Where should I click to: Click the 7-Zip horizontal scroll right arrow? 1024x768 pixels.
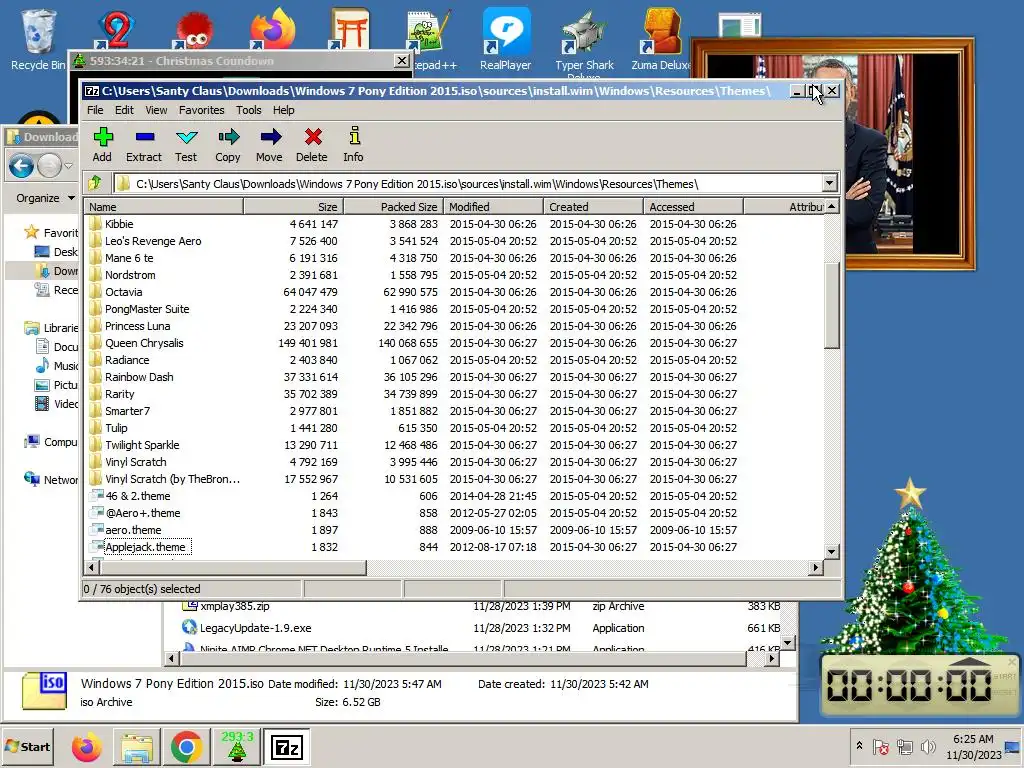(815, 568)
